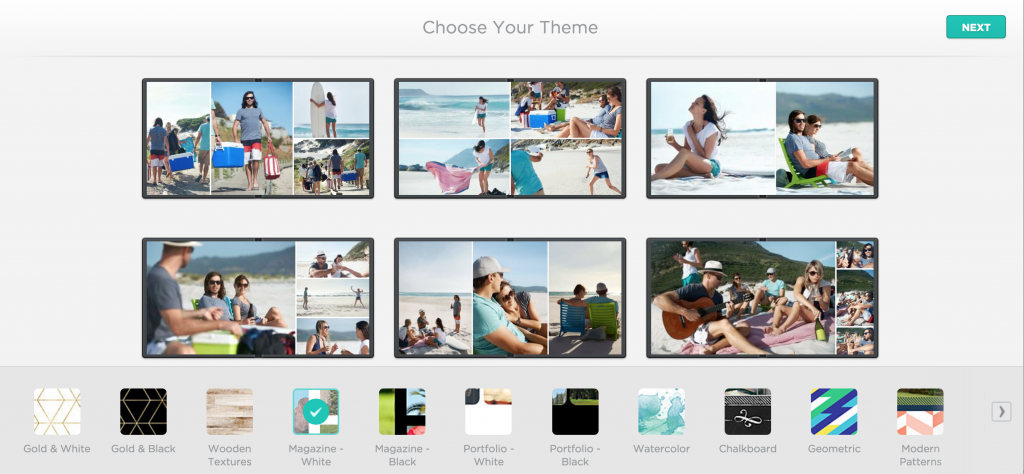Open the spread with man carrying blue cooler
The height and width of the screenshot is (474, 1024).
258,138
